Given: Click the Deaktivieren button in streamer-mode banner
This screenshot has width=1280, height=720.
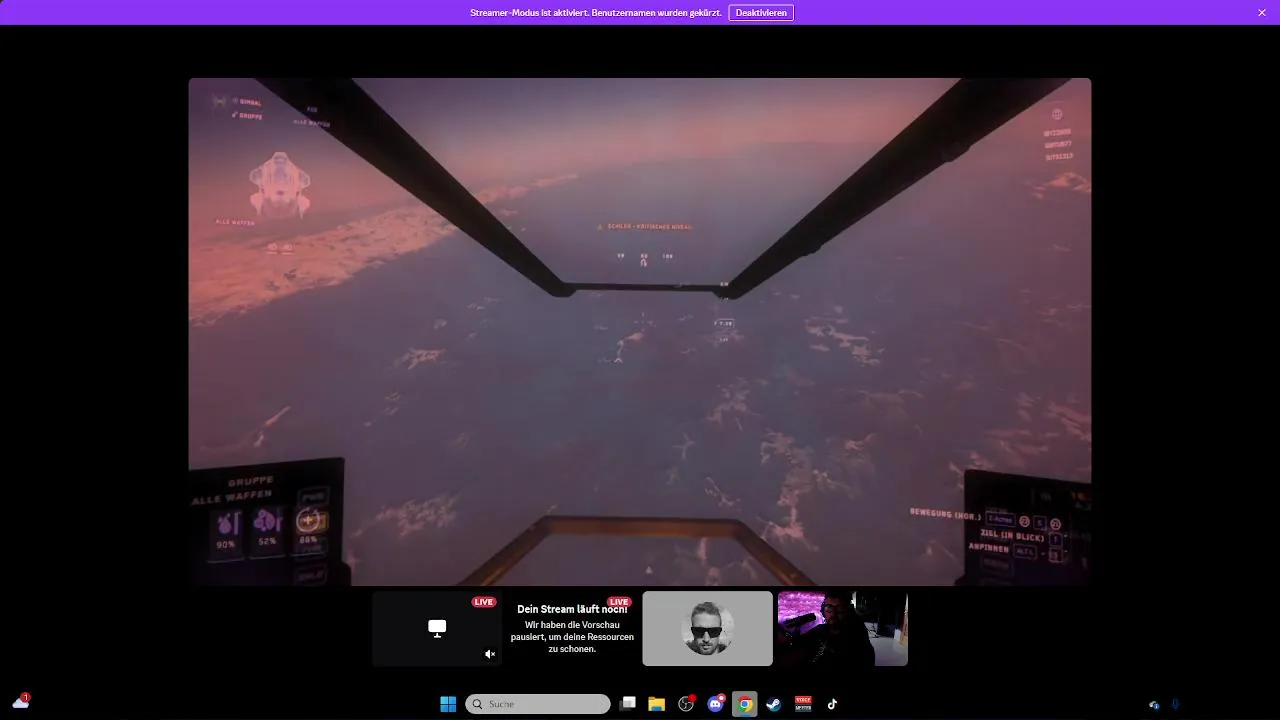Looking at the screenshot, I should (761, 12).
